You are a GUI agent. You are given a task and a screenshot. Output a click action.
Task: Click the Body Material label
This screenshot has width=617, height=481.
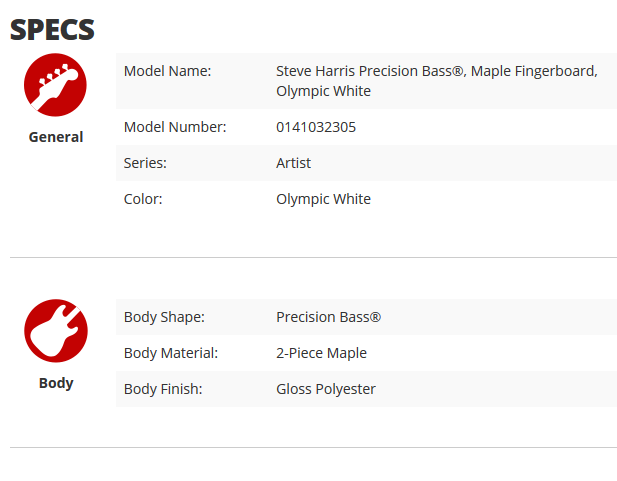click(x=171, y=353)
